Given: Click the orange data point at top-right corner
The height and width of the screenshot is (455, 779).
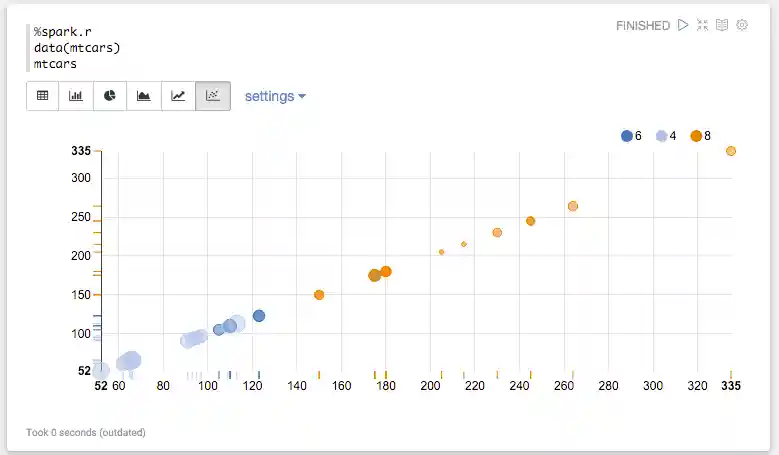Looking at the screenshot, I should point(731,151).
